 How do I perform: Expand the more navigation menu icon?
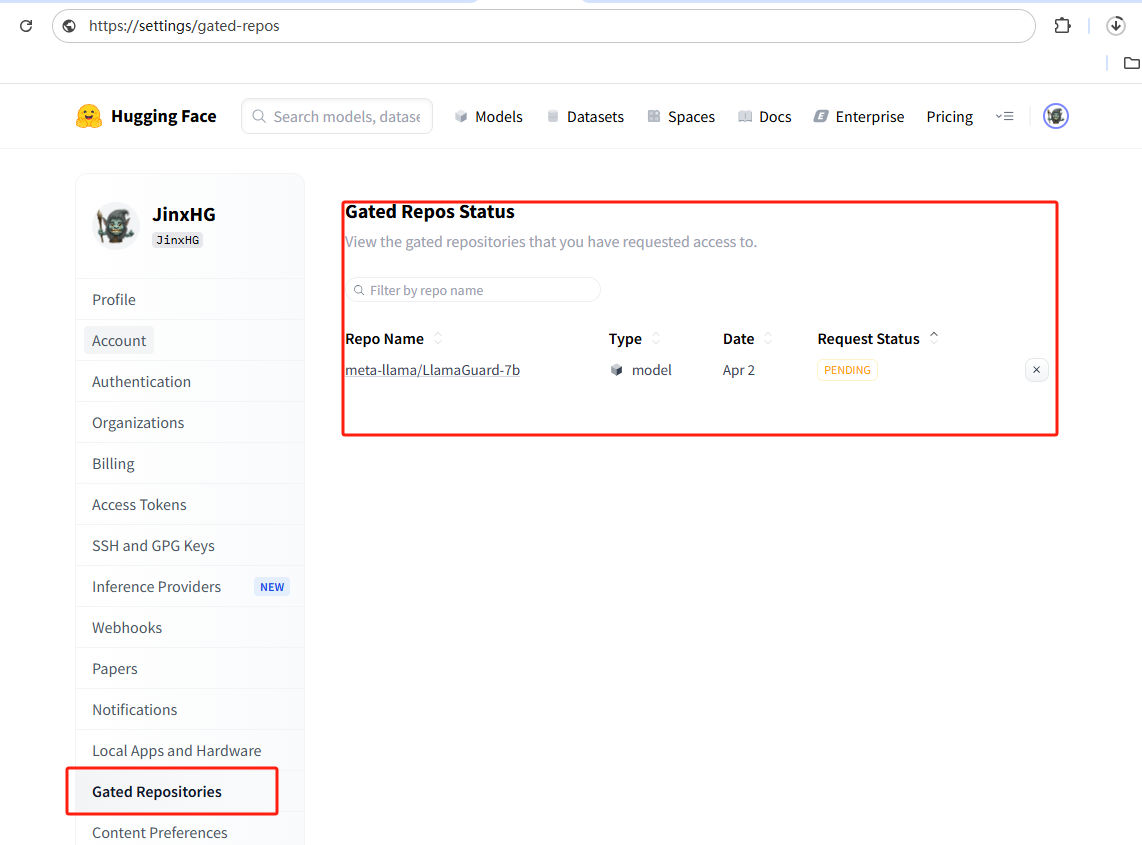(x=1004, y=116)
